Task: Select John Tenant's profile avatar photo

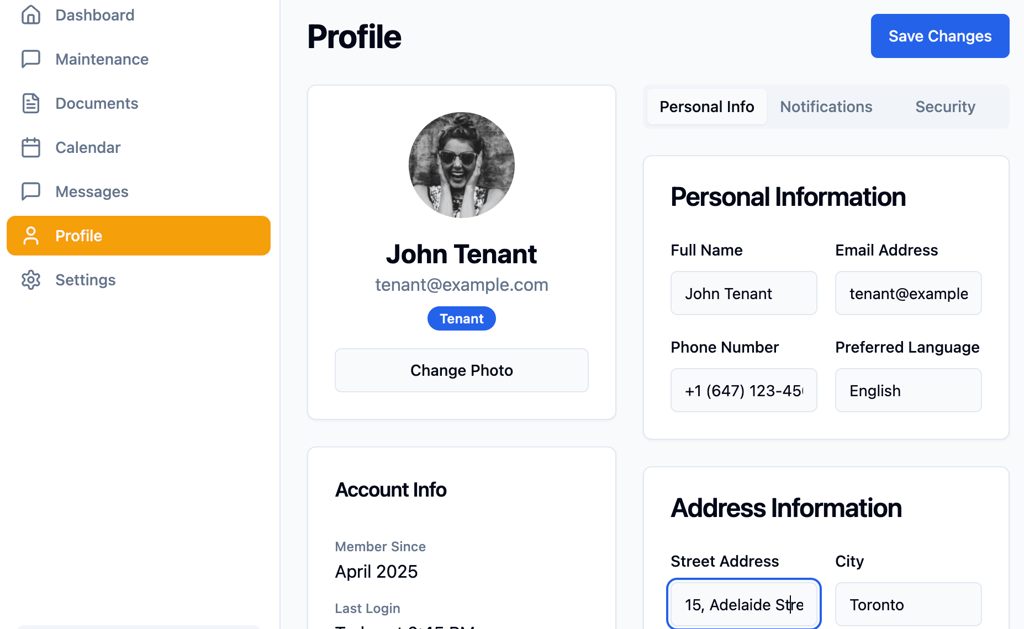Action: point(462,165)
